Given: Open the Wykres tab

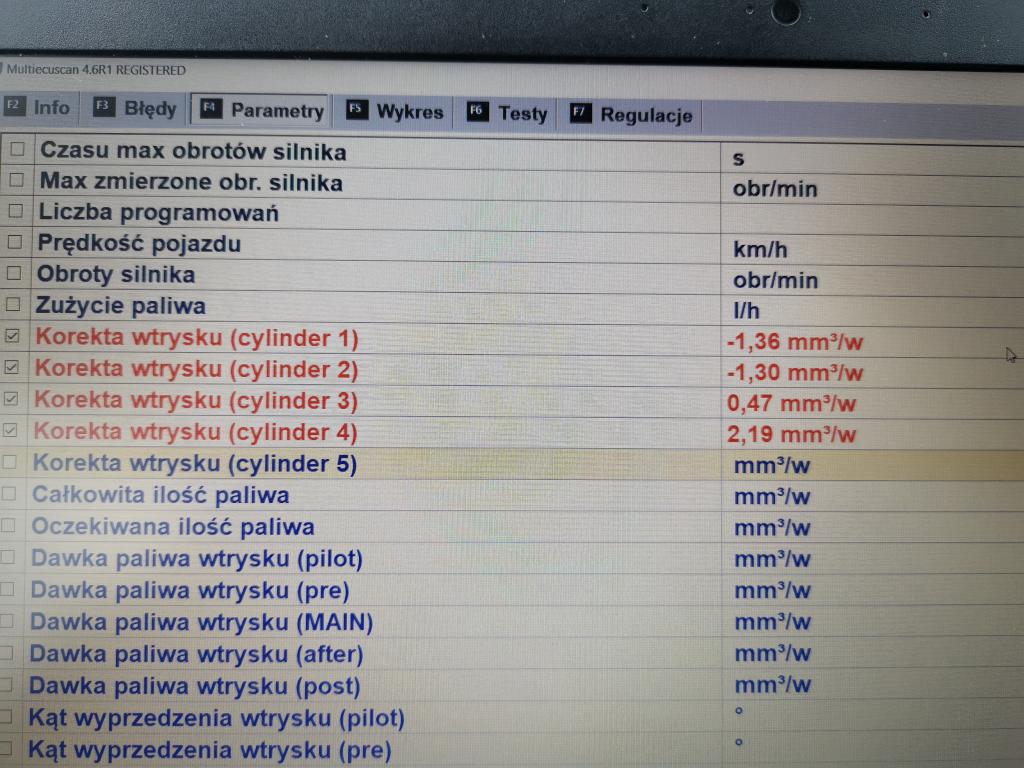Looking at the screenshot, I should pos(395,111).
